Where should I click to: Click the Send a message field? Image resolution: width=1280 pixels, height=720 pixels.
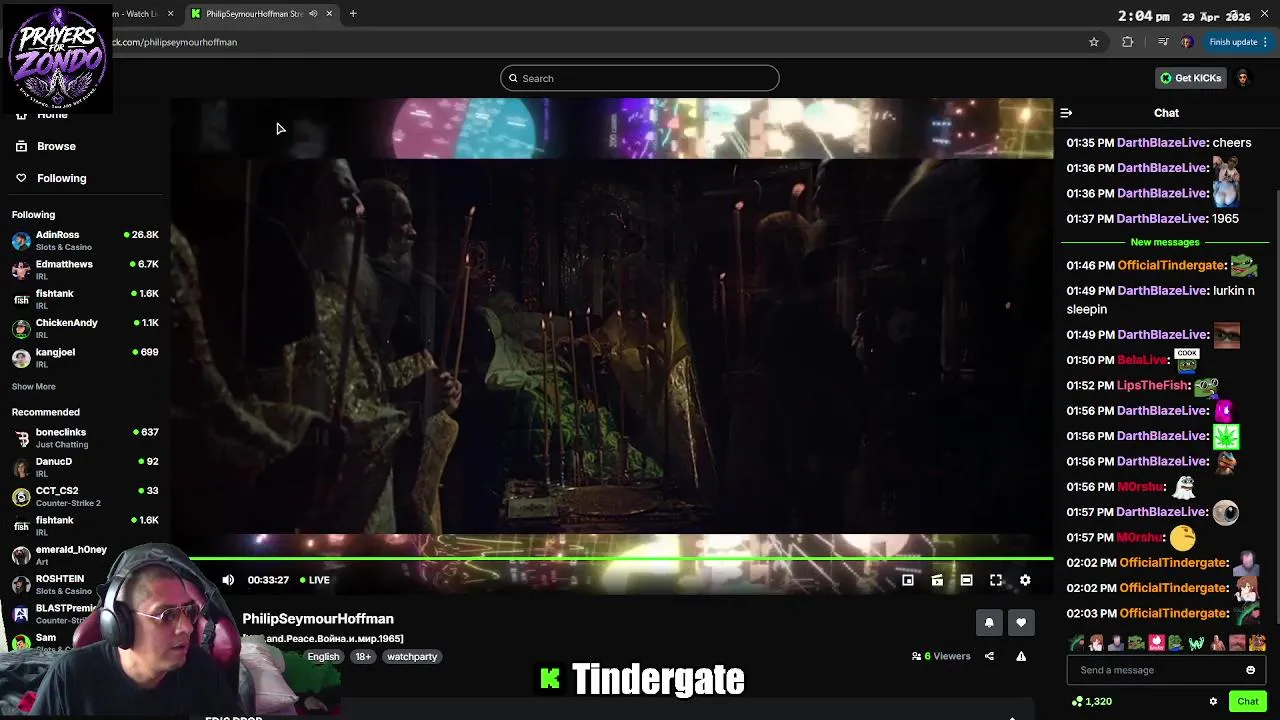(1166, 670)
